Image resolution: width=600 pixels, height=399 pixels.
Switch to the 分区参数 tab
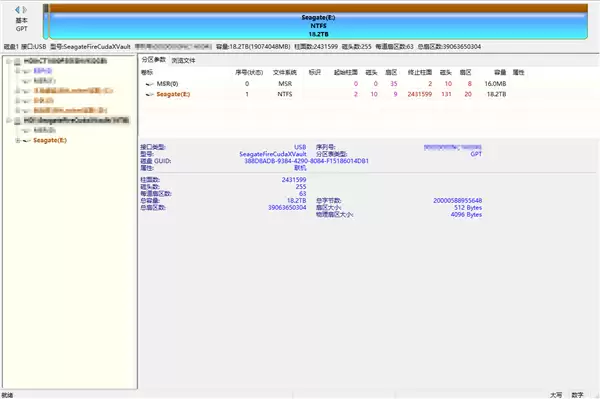[x=153, y=60]
